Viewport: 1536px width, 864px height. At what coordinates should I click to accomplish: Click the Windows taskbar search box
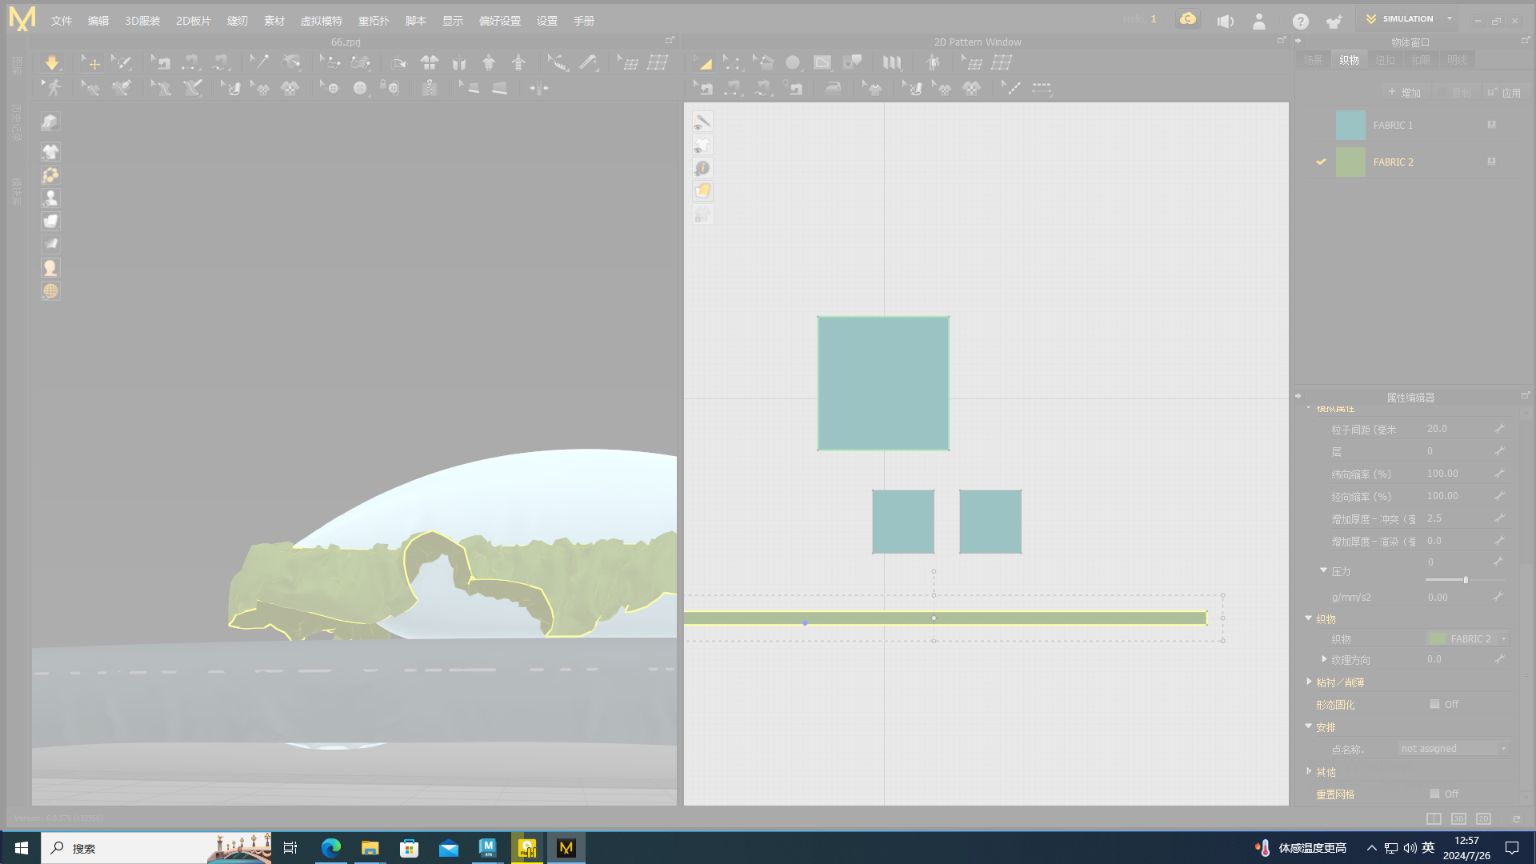pos(157,848)
